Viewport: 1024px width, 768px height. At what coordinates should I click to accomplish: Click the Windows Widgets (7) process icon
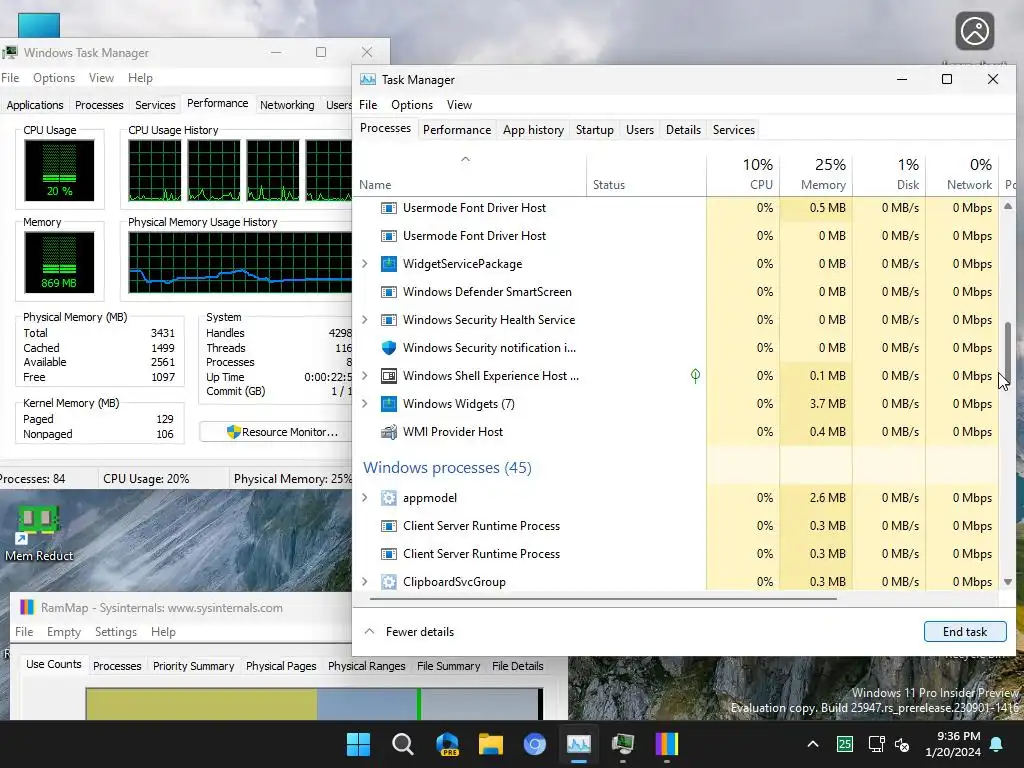389,404
